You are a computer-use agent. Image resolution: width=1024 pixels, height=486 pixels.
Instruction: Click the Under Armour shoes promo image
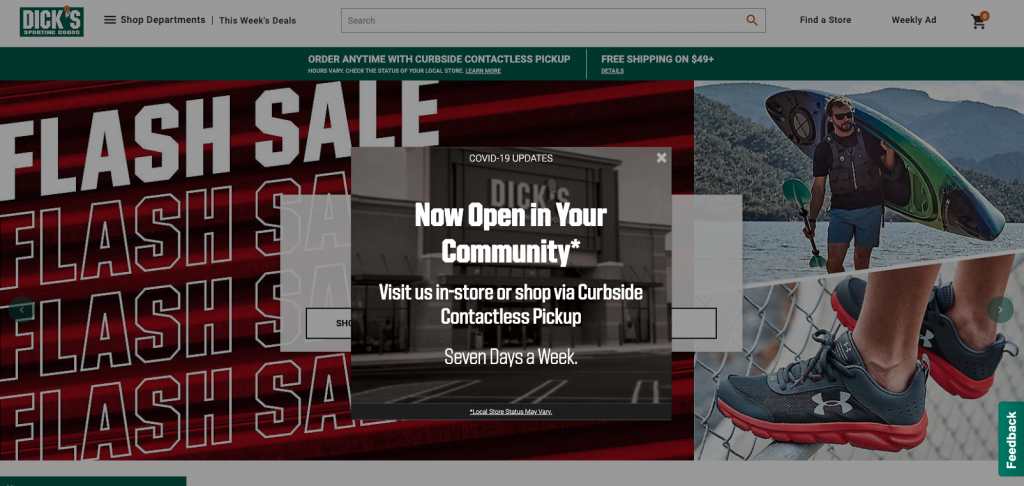point(859,366)
